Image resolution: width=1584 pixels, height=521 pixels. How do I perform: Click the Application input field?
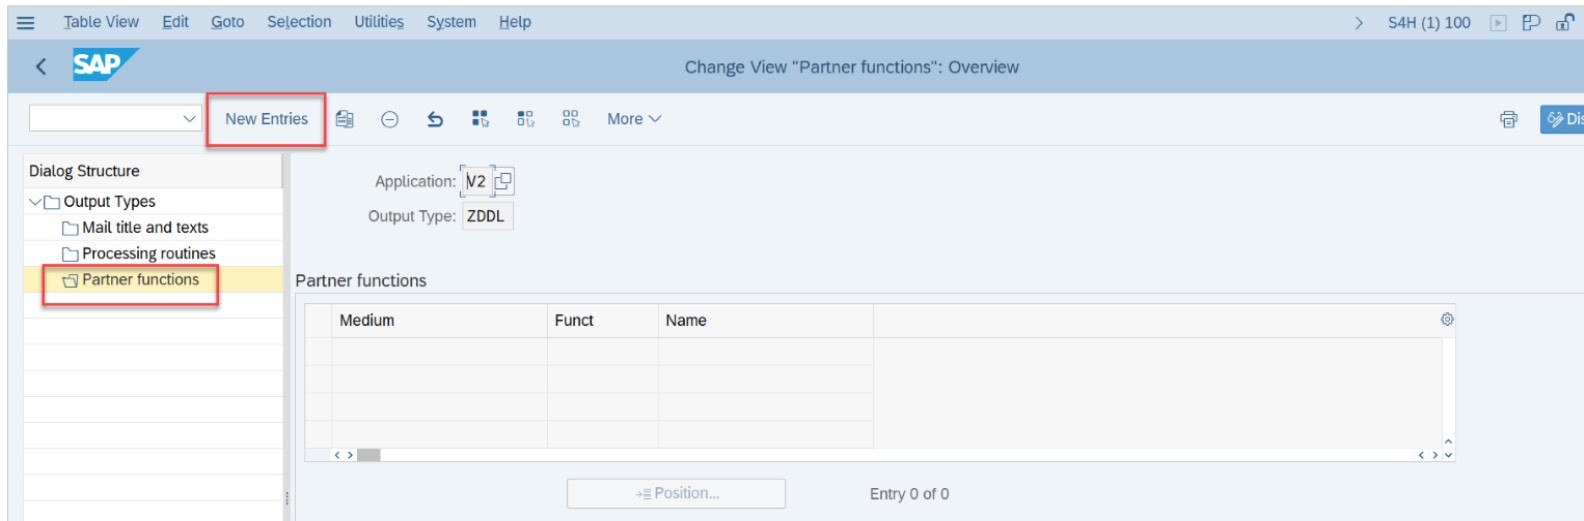pos(476,181)
